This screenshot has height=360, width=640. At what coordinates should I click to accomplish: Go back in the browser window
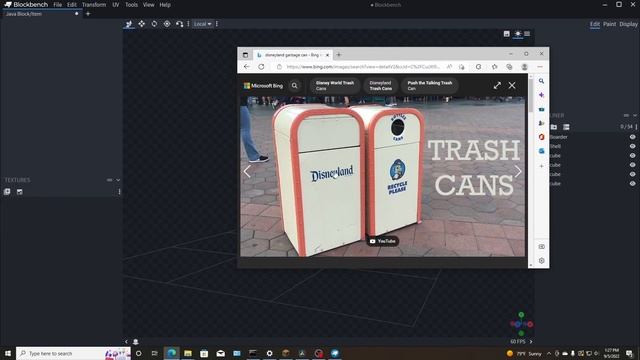pyautogui.click(x=247, y=67)
